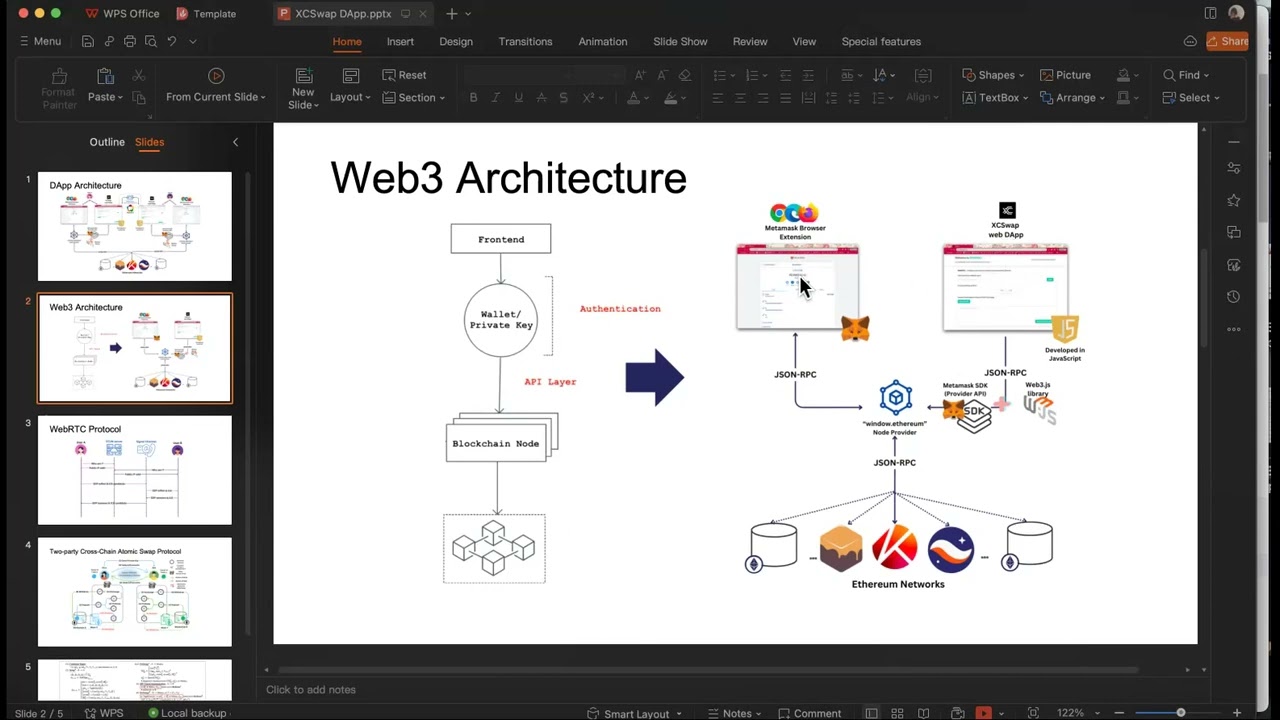The height and width of the screenshot is (720, 1280).
Task: Open the Section dropdown
Action: click(x=414, y=97)
